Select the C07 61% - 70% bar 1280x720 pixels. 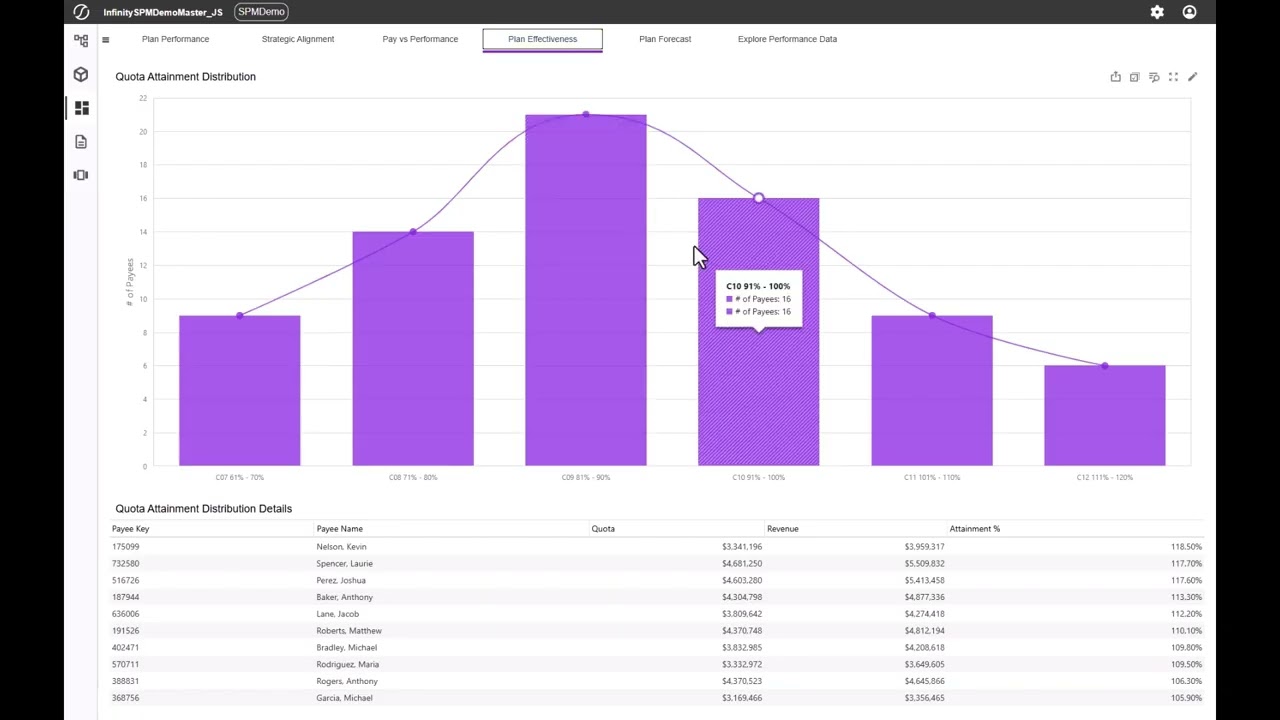(x=240, y=391)
